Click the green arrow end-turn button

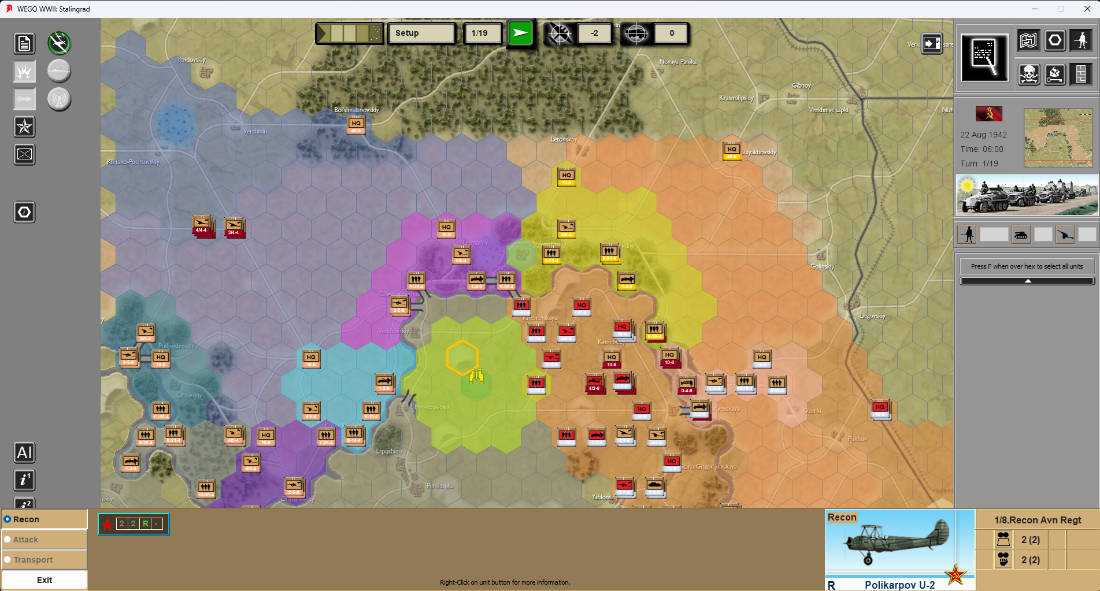coord(521,33)
